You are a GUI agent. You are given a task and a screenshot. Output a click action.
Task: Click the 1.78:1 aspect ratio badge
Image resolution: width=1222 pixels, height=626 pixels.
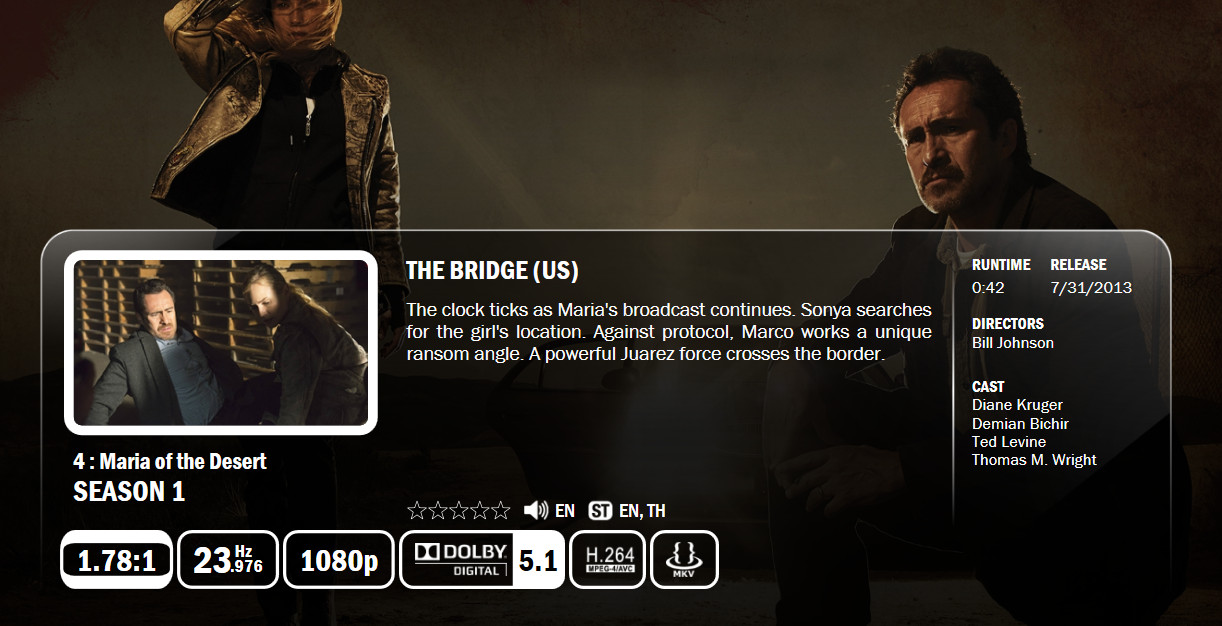point(116,560)
